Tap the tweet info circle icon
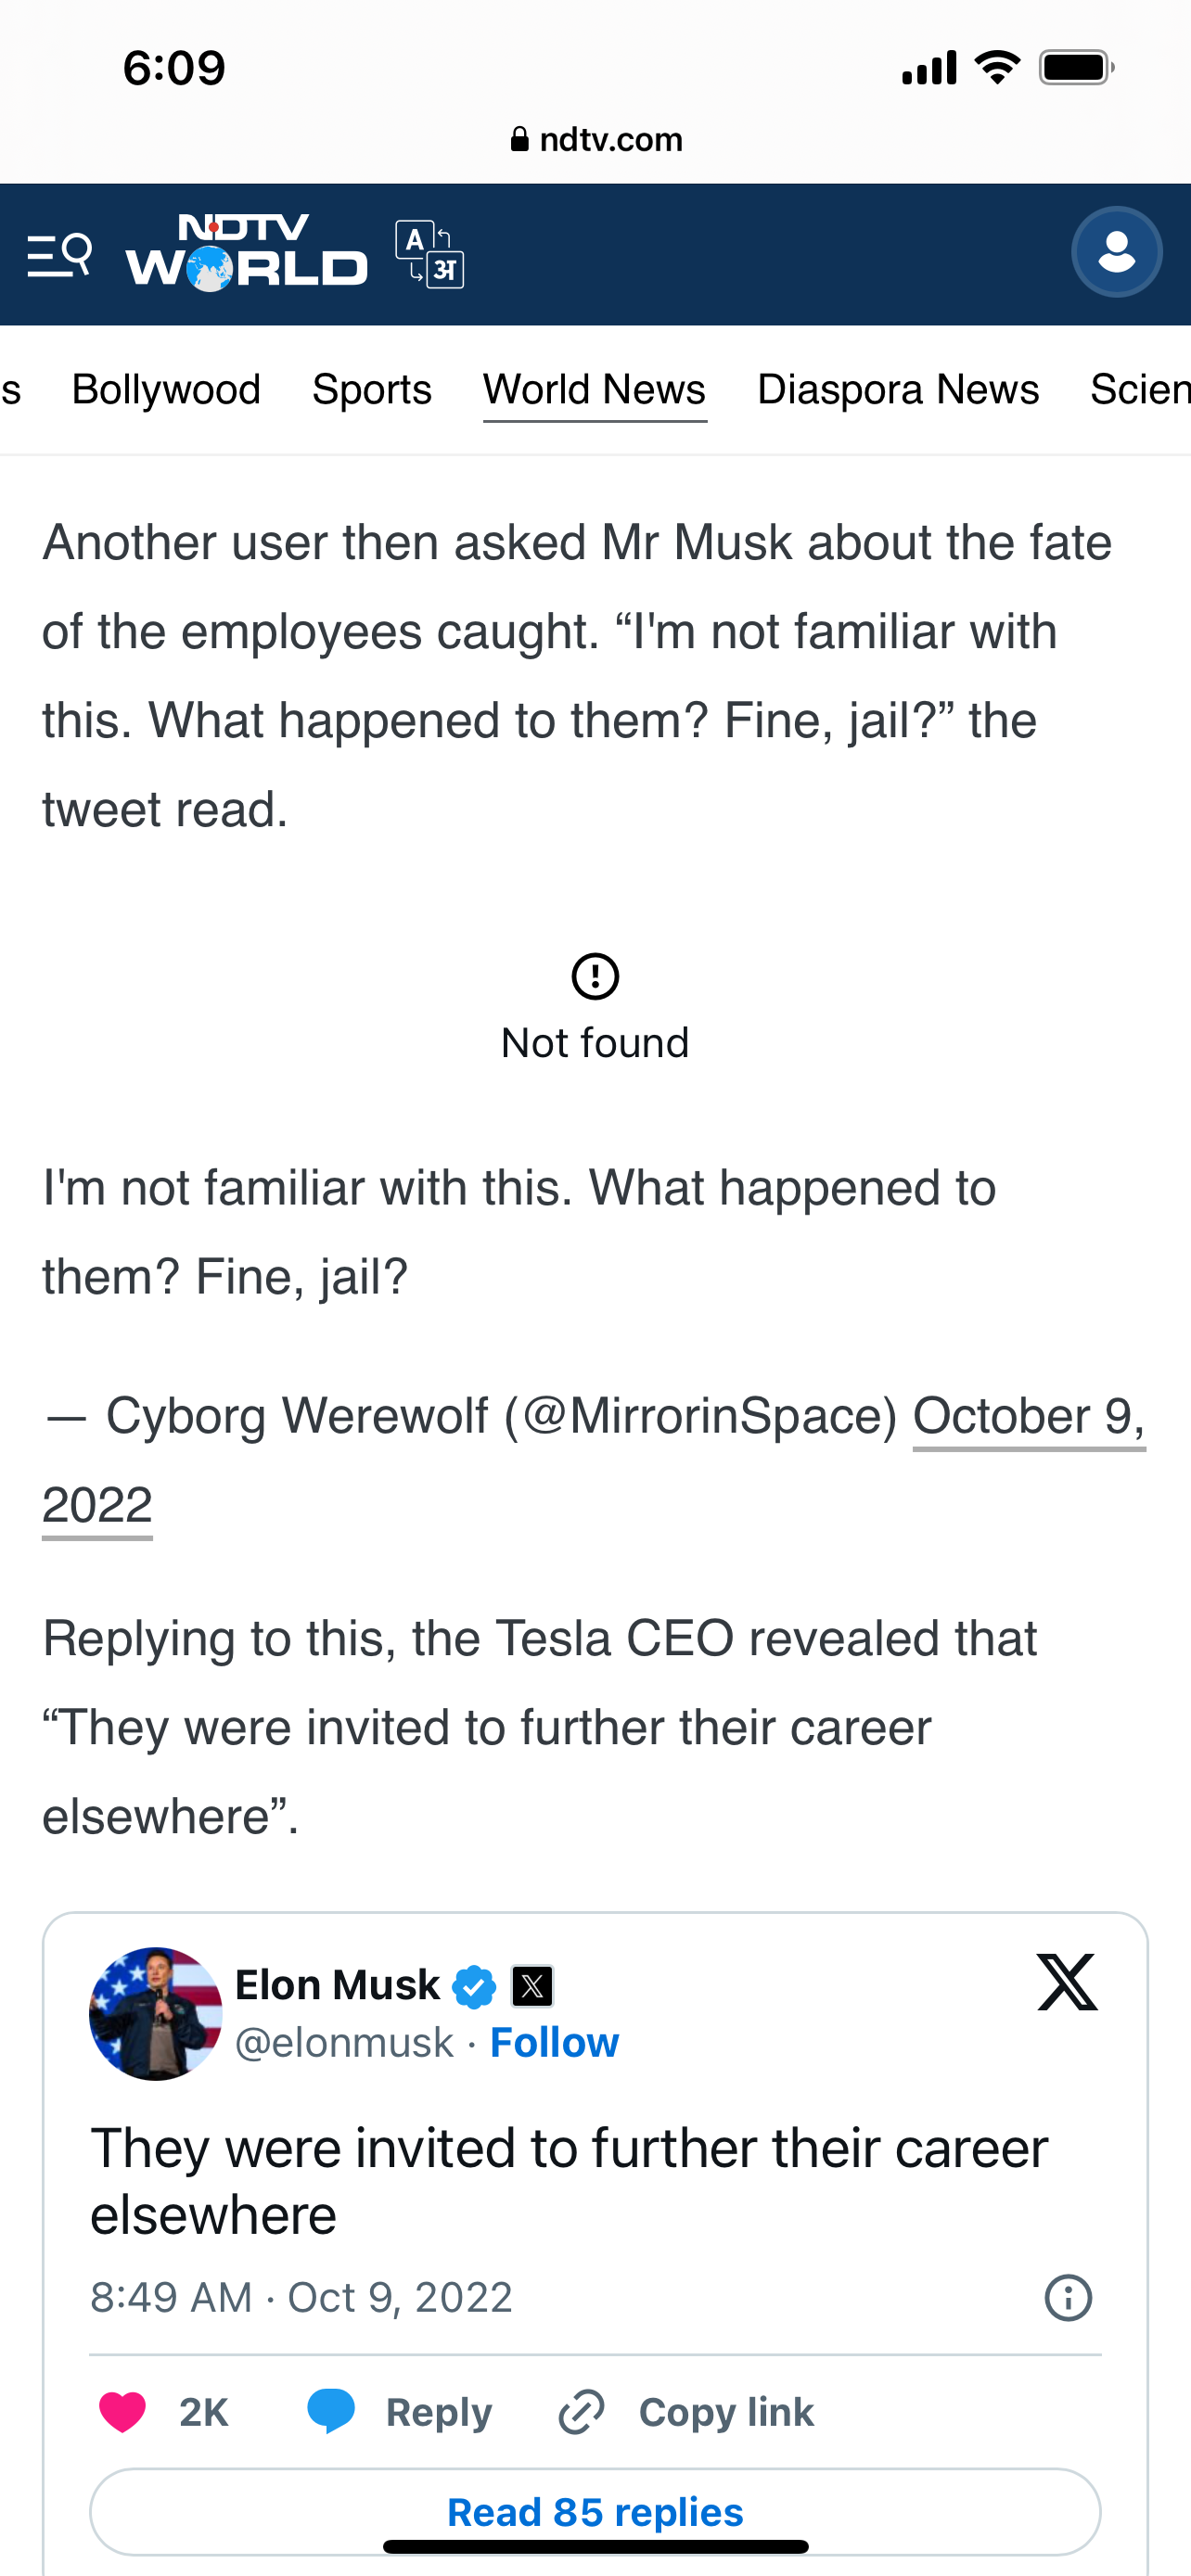 pyautogui.click(x=1068, y=2297)
